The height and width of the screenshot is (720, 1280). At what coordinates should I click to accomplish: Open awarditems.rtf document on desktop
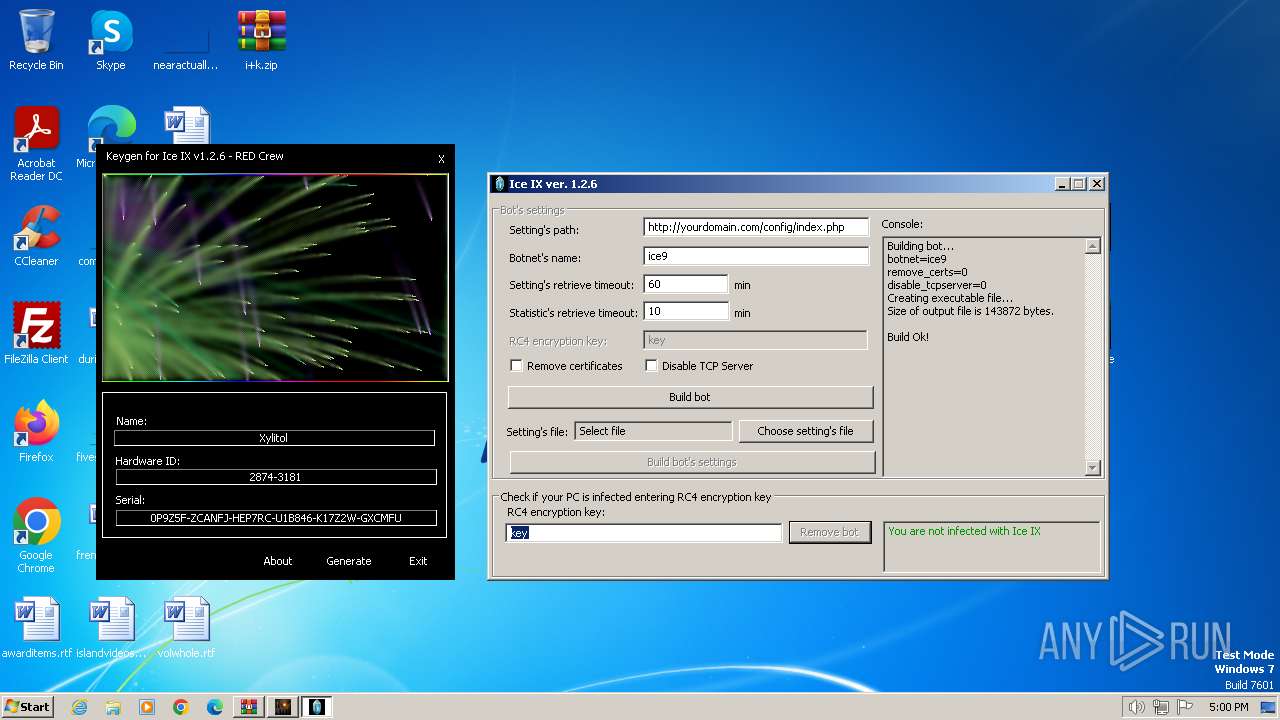point(36,628)
